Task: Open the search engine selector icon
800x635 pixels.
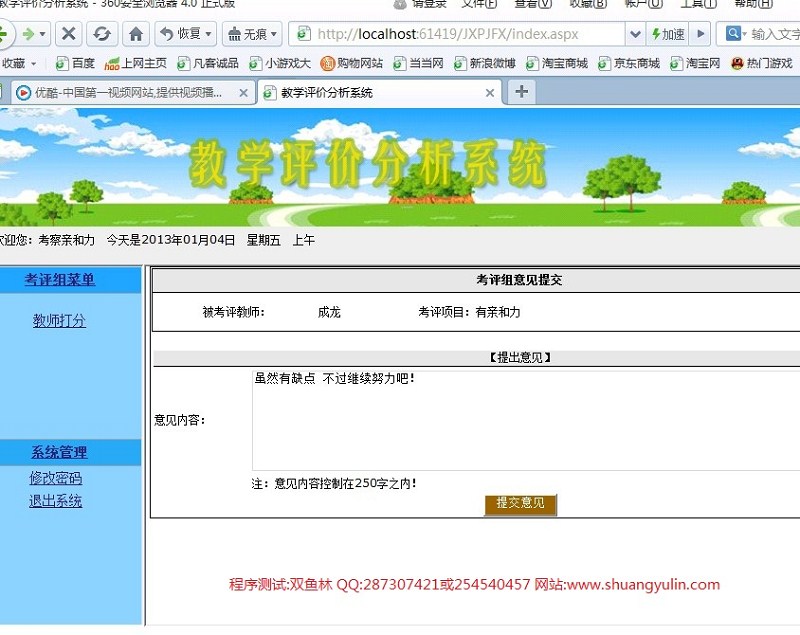Action: pyautogui.click(x=736, y=34)
